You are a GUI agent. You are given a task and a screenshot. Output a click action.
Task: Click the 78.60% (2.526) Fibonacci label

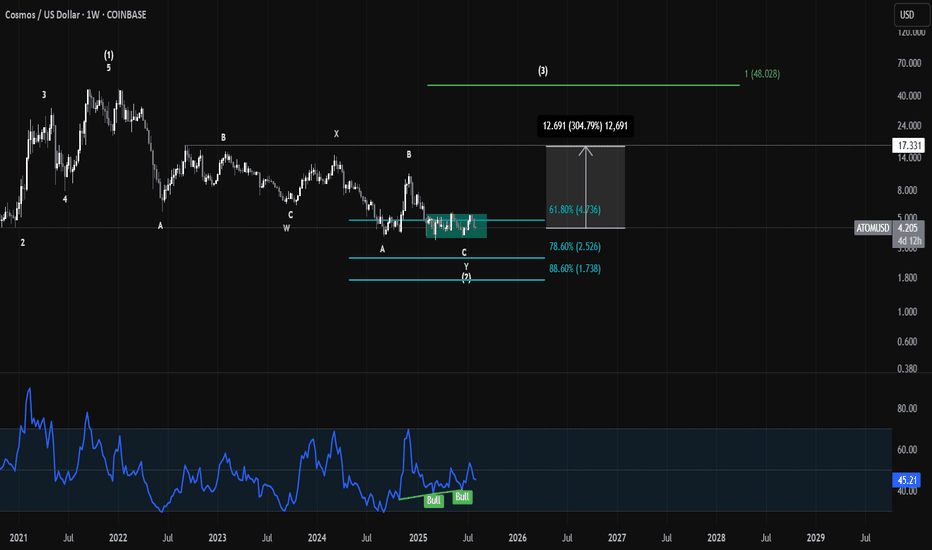click(574, 246)
